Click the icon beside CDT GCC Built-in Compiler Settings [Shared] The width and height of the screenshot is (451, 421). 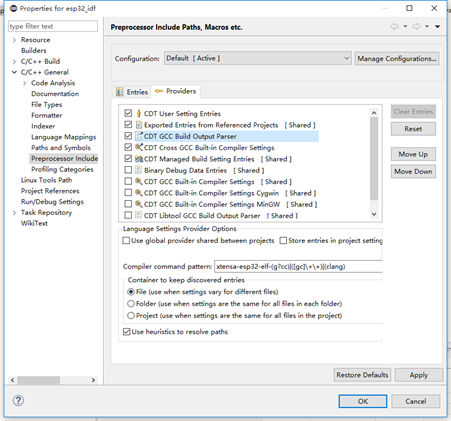coord(139,182)
